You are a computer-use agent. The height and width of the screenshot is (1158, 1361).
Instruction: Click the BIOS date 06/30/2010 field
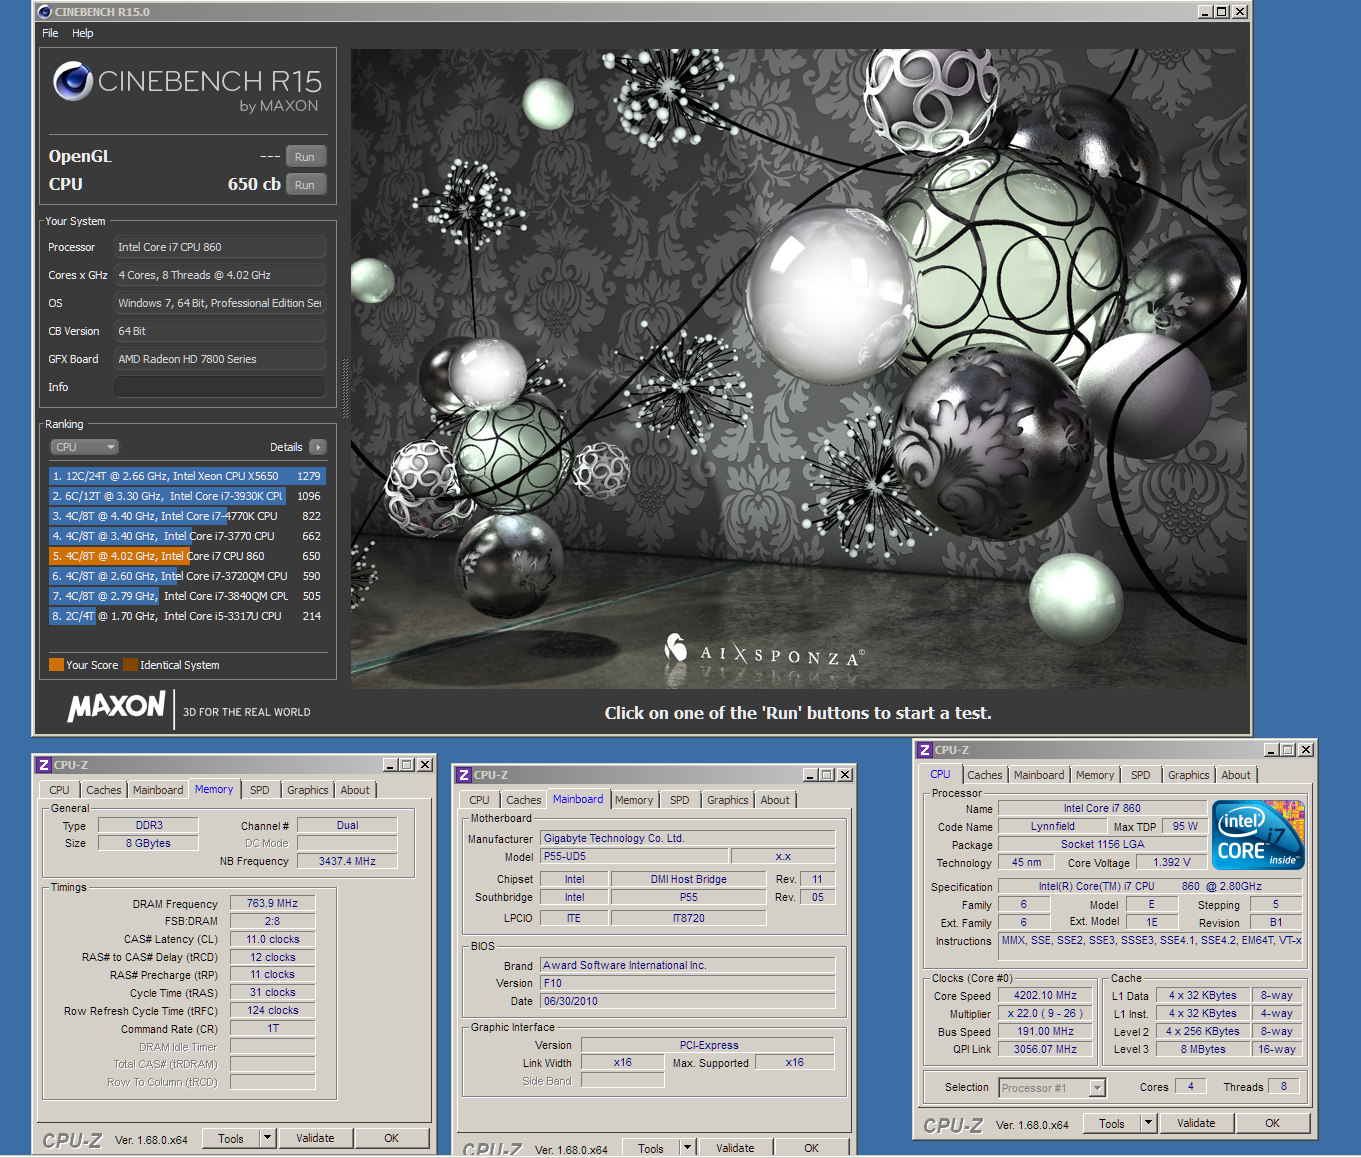(687, 1001)
